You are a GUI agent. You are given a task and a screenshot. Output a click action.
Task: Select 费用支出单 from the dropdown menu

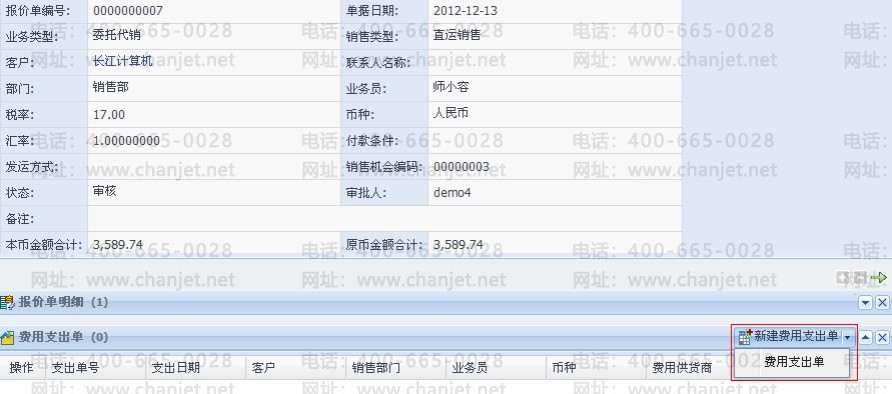tap(794, 362)
